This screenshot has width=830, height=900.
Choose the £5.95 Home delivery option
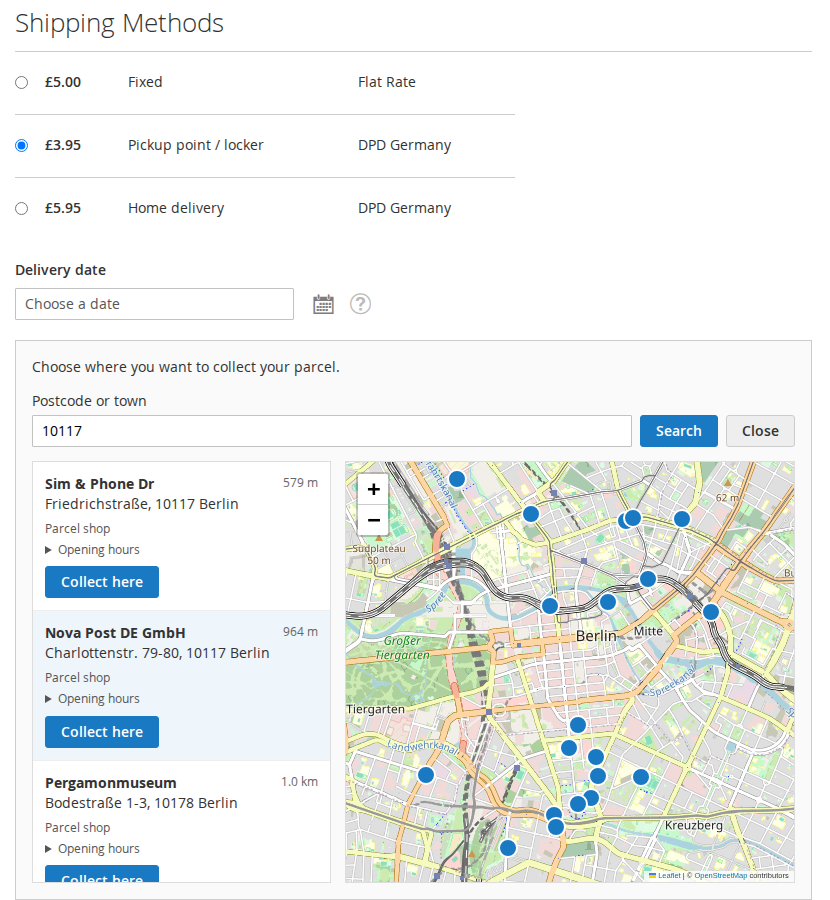click(22, 208)
